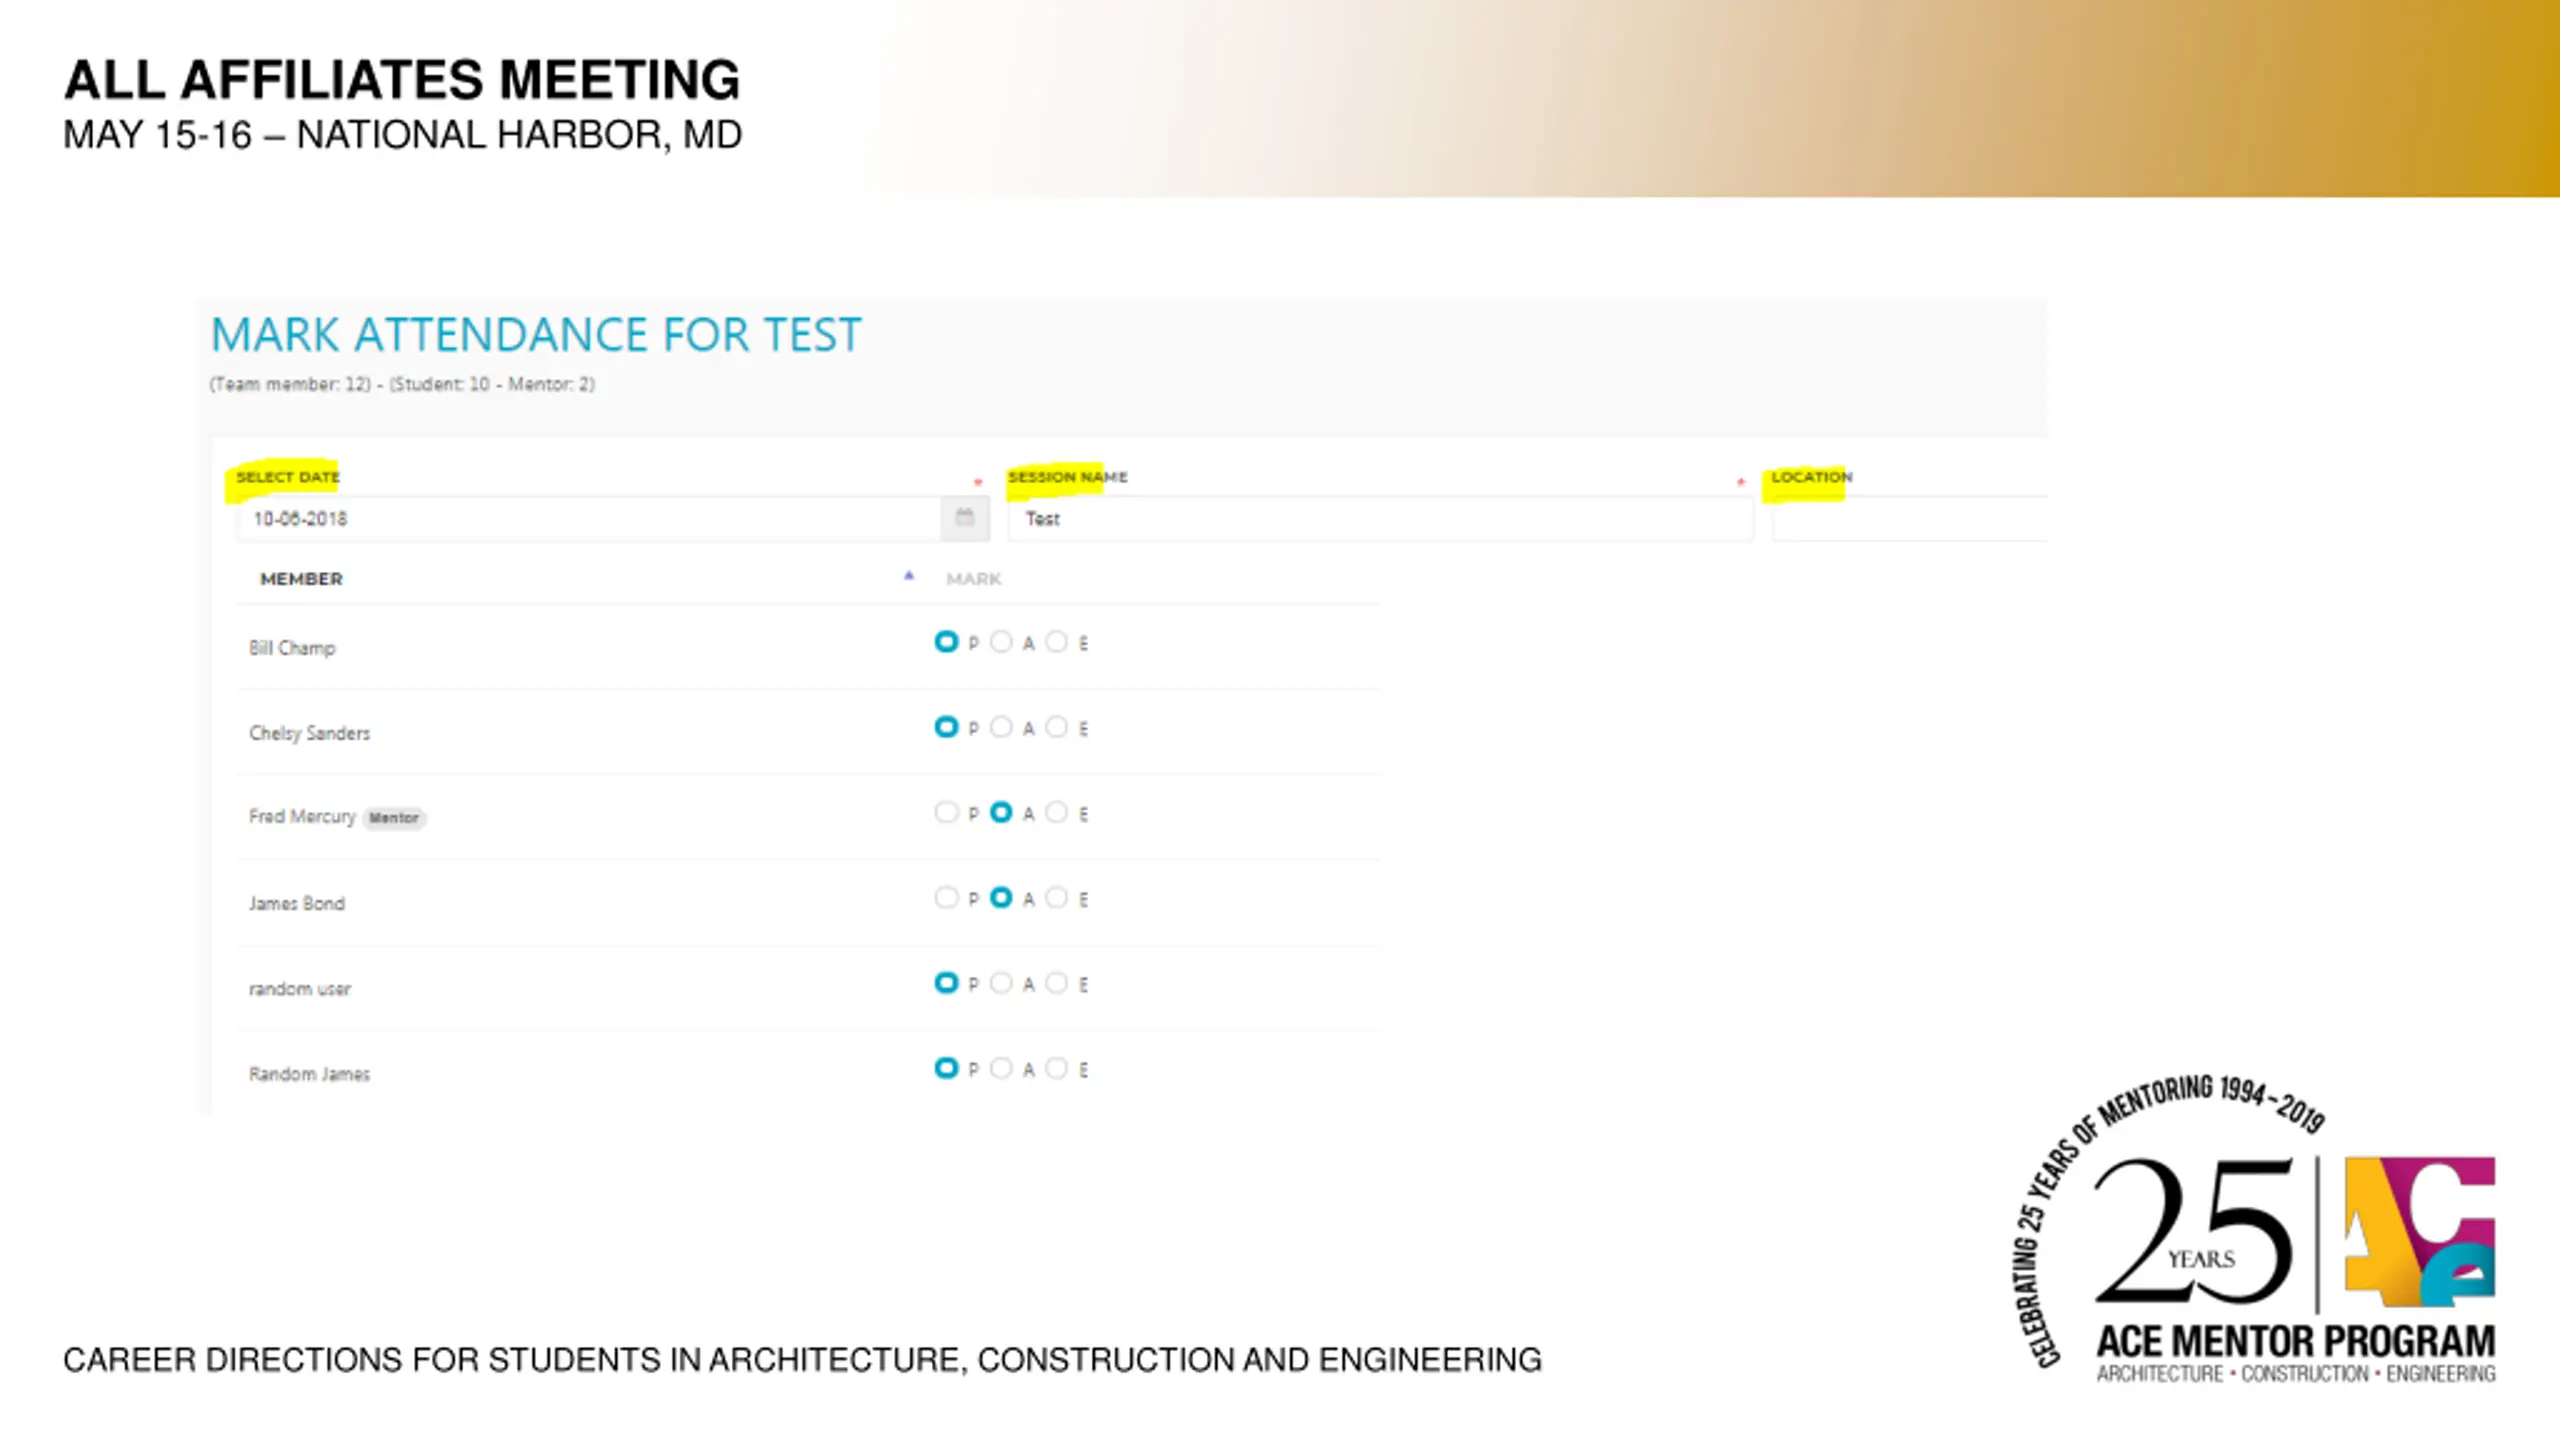Select the Chelsy Sanders member name

pyautogui.click(x=309, y=733)
